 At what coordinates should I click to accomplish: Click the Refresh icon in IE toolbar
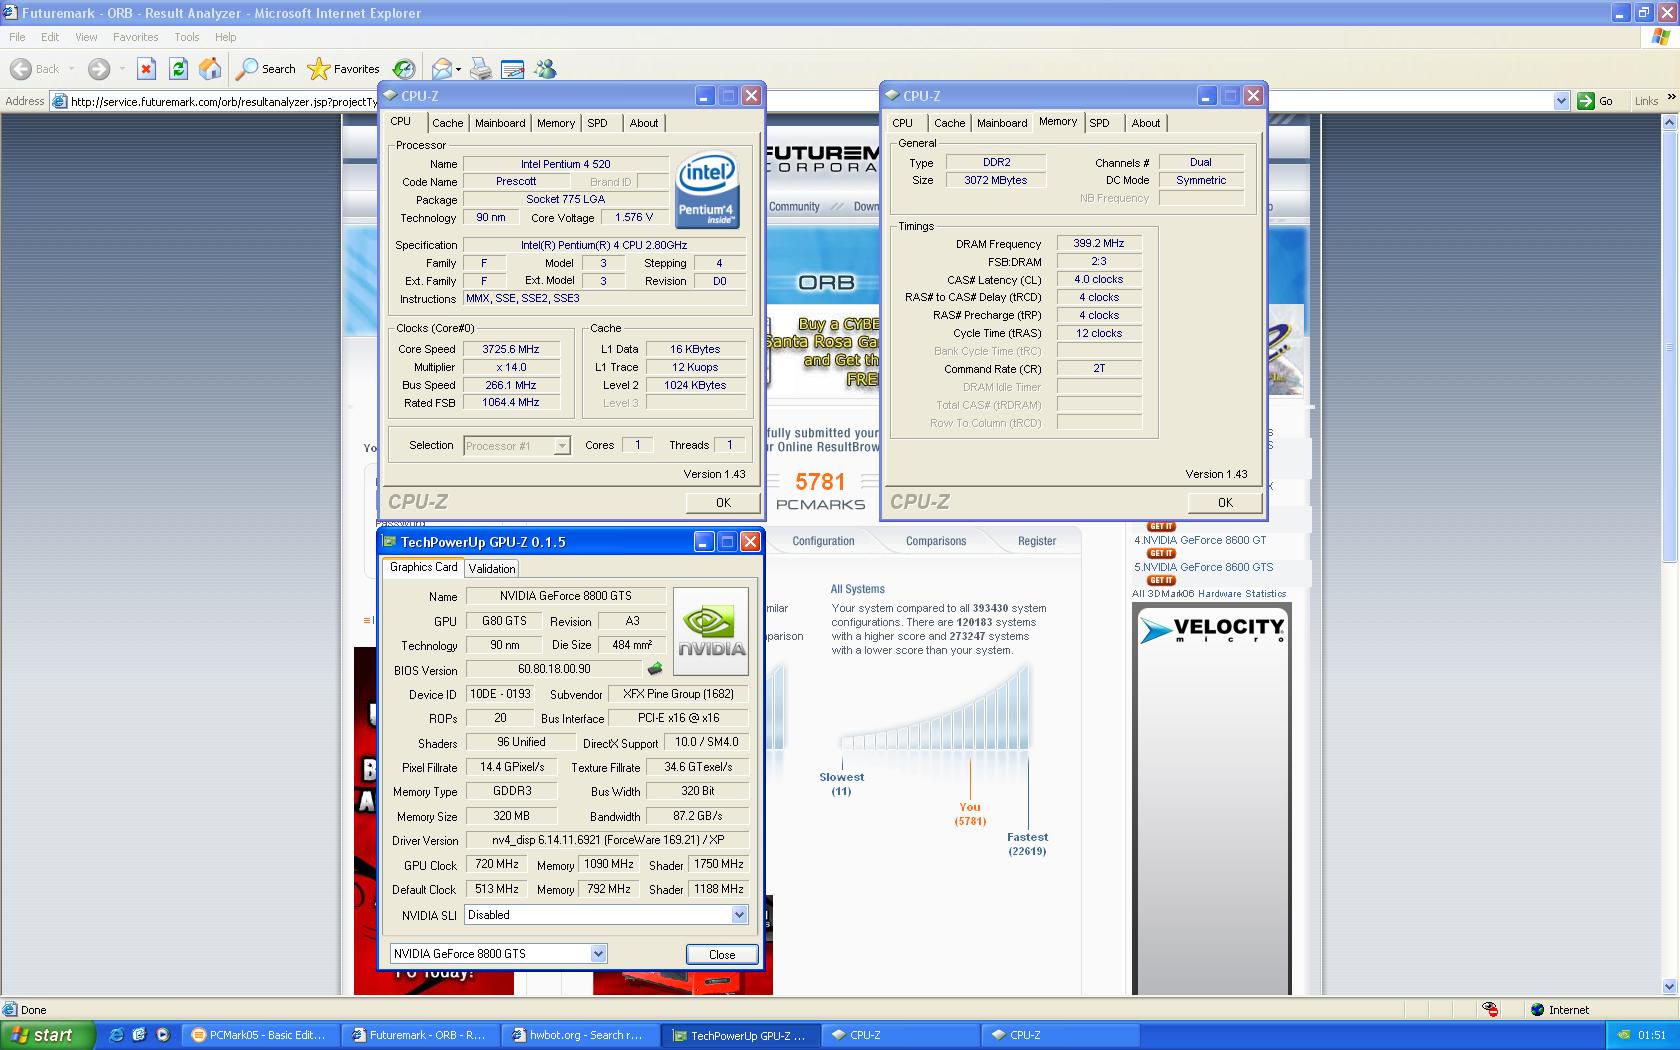[178, 69]
